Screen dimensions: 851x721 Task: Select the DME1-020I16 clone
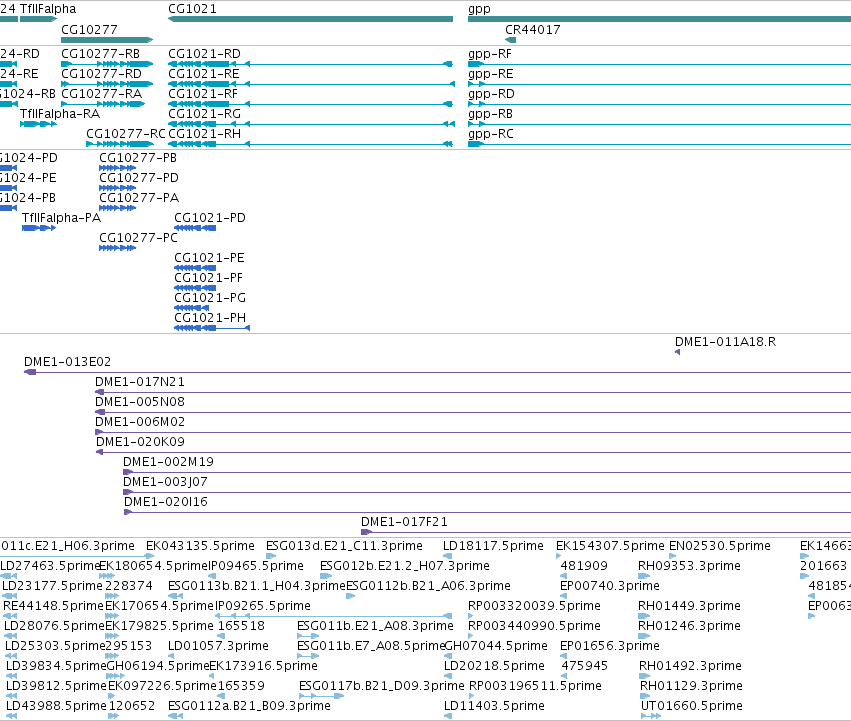pyautogui.click(x=487, y=512)
